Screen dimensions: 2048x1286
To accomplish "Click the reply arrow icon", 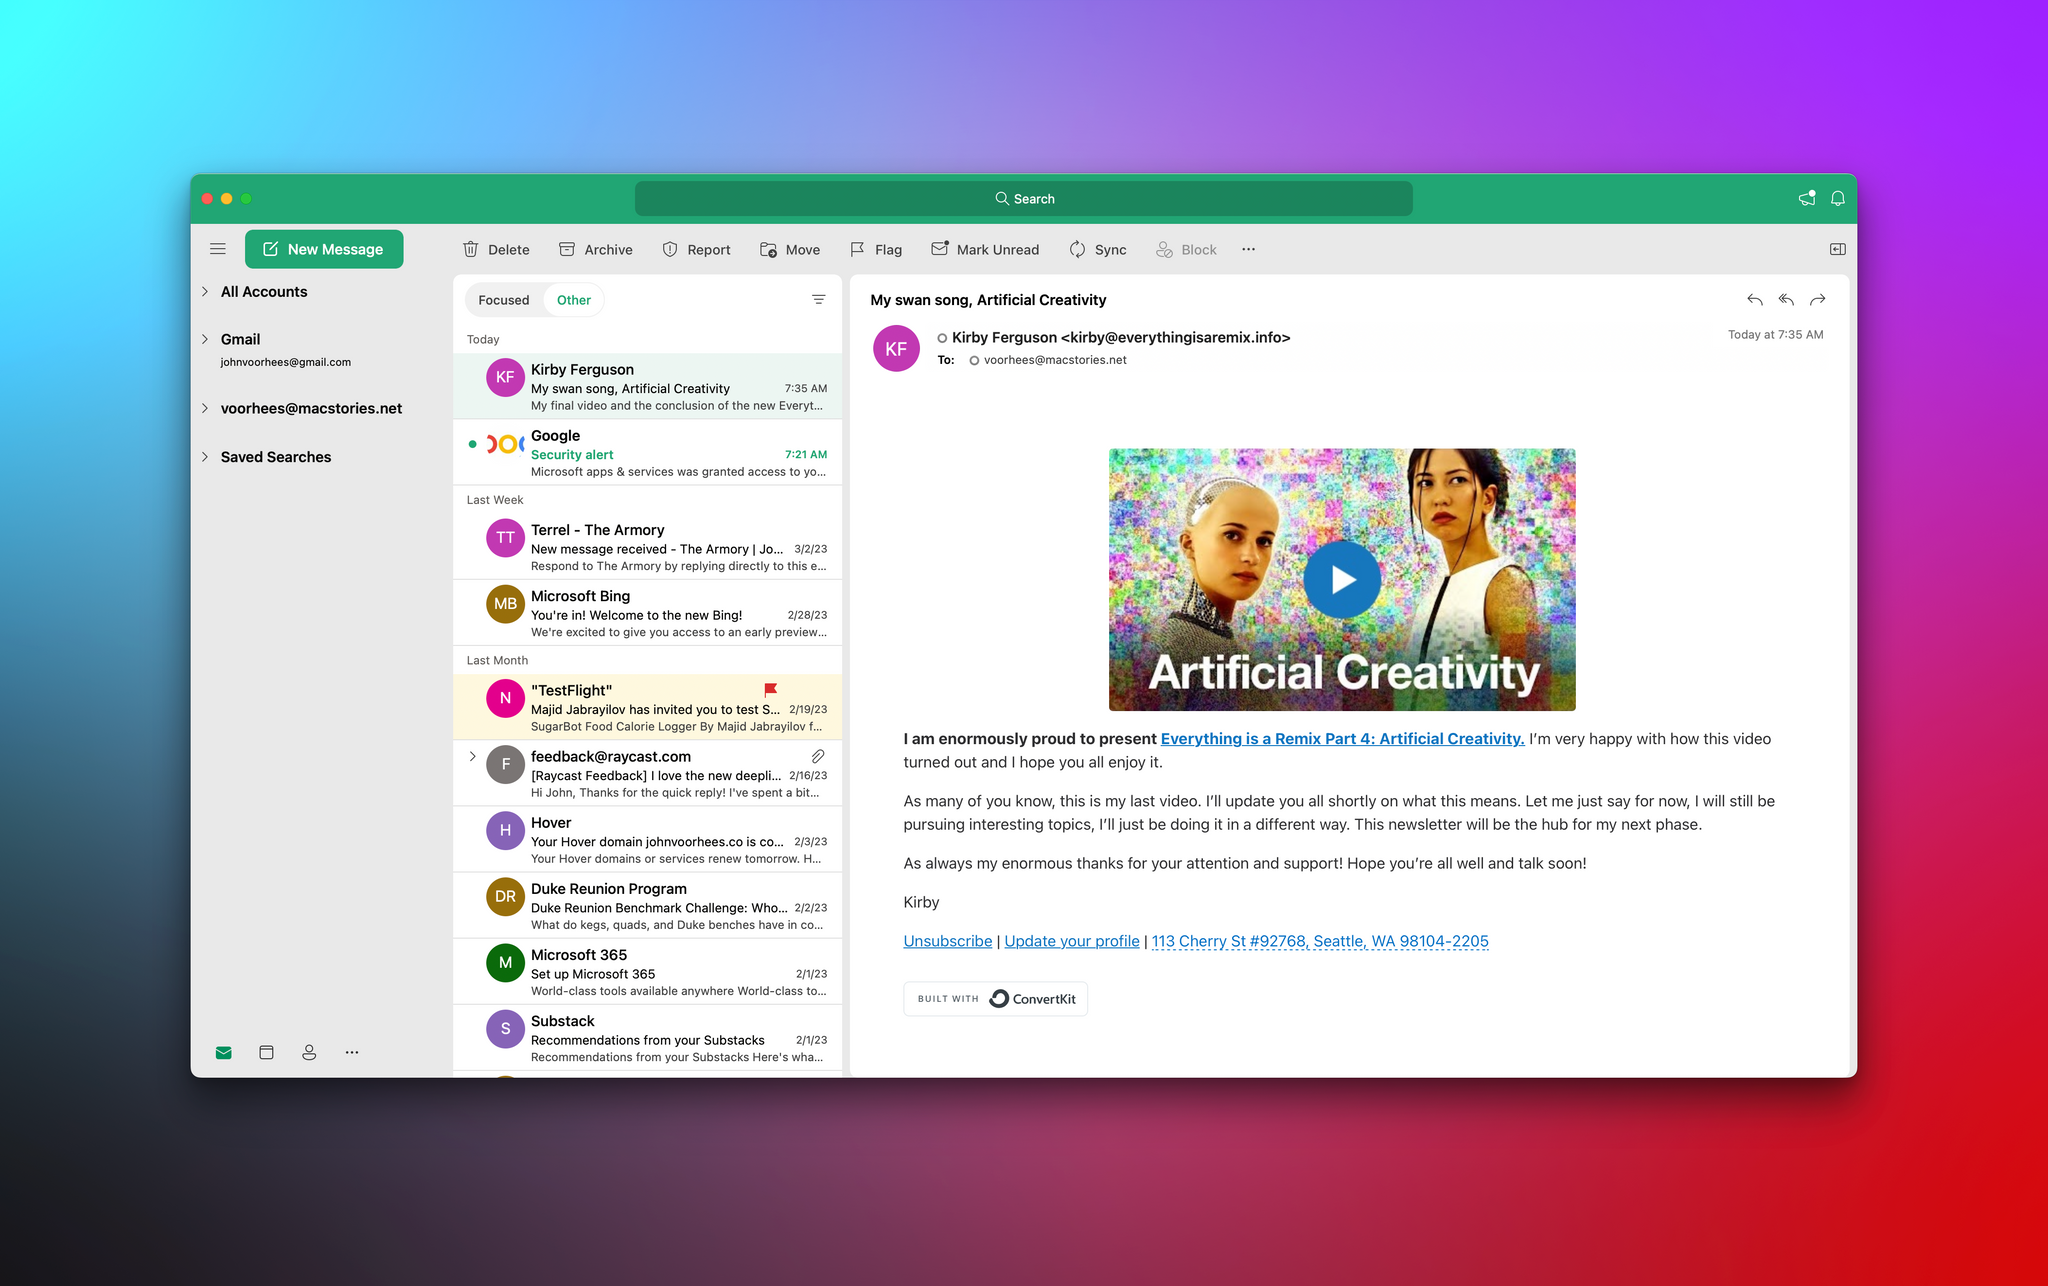I will pos(1755,301).
